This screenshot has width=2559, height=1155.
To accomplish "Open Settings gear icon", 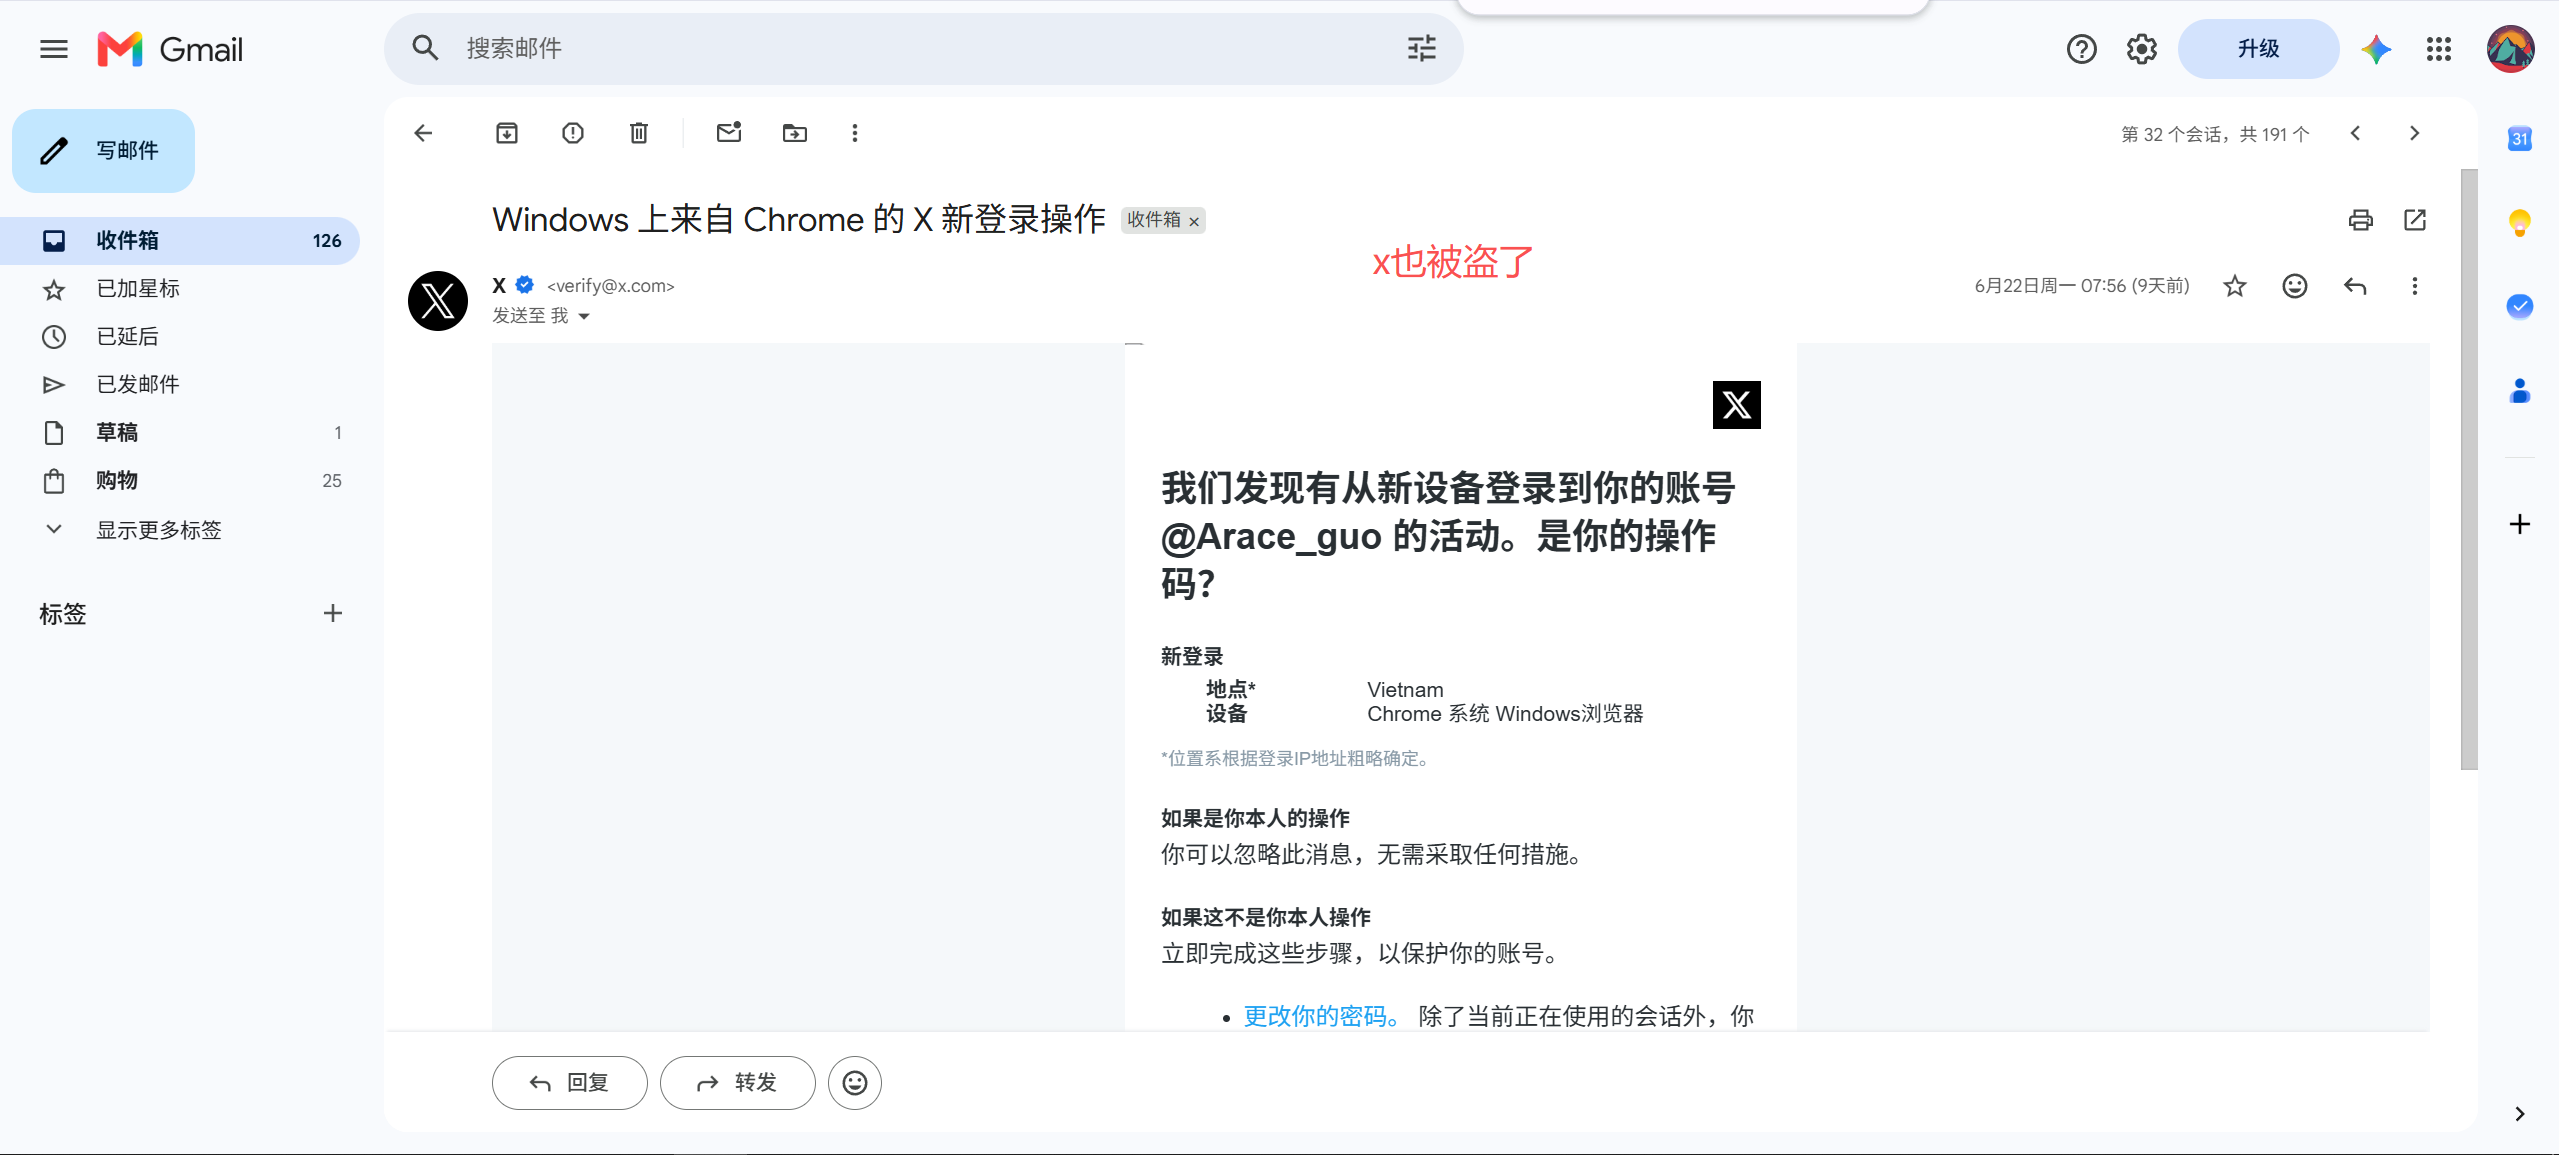I will [x=2141, y=49].
